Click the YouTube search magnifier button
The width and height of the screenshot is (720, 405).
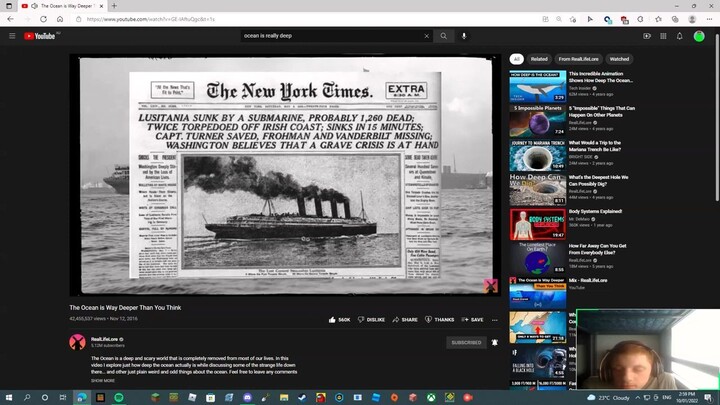pos(444,36)
